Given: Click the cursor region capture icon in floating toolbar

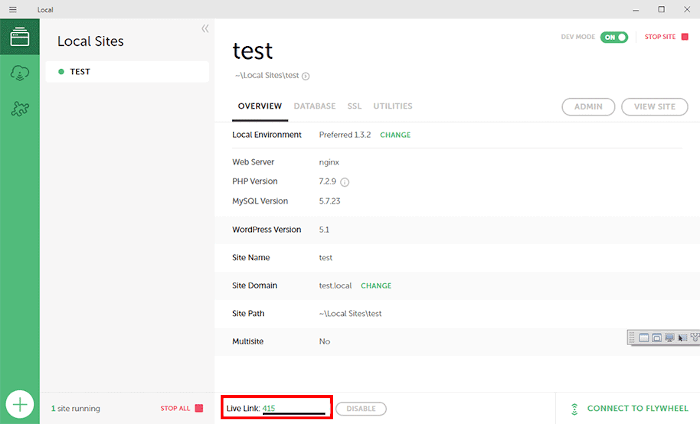Looking at the screenshot, I should click(x=683, y=338).
